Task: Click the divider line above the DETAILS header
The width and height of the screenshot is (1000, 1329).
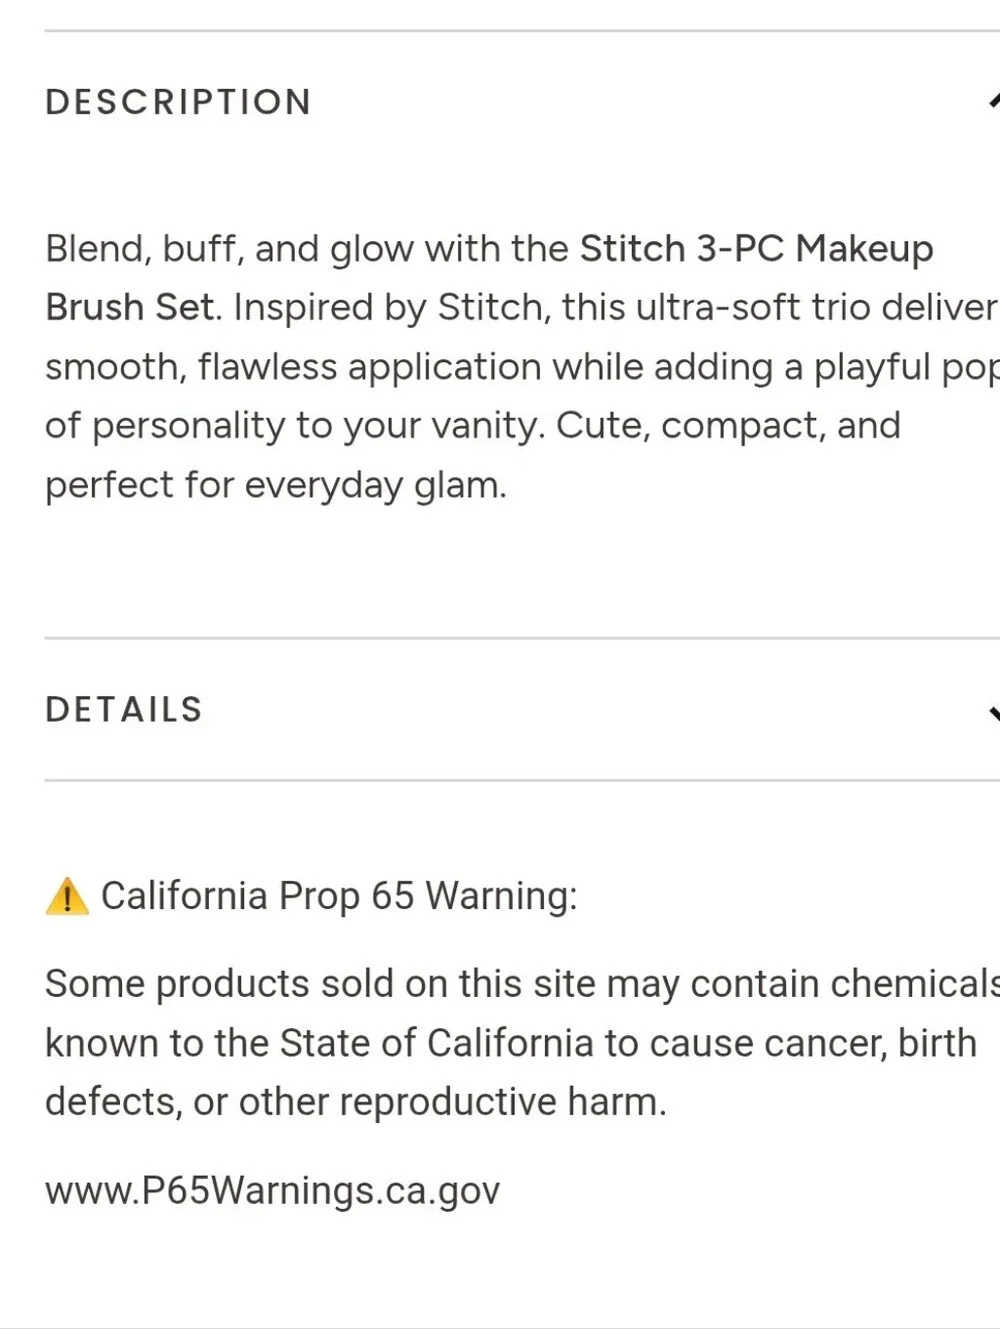Action: click(522, 638)
